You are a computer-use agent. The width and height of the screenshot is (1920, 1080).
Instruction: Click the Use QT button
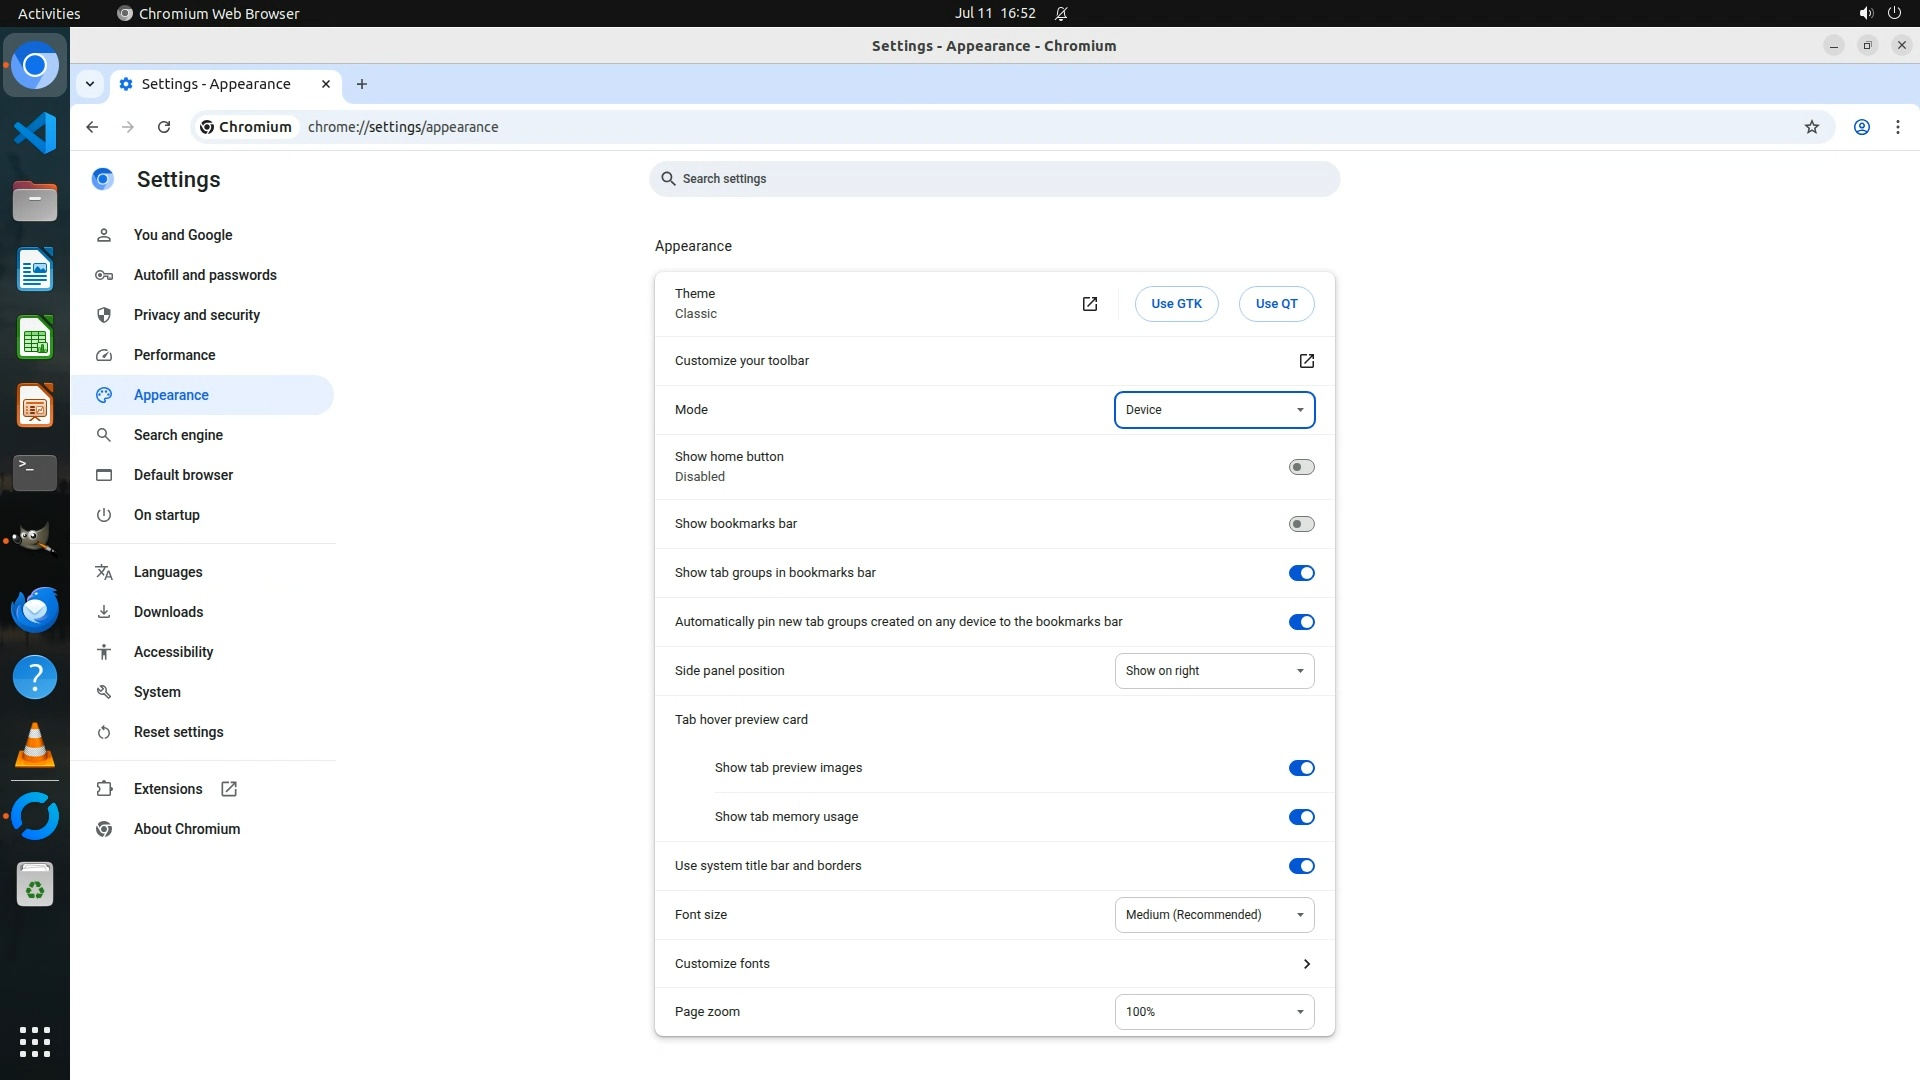tap(1276, 304)
